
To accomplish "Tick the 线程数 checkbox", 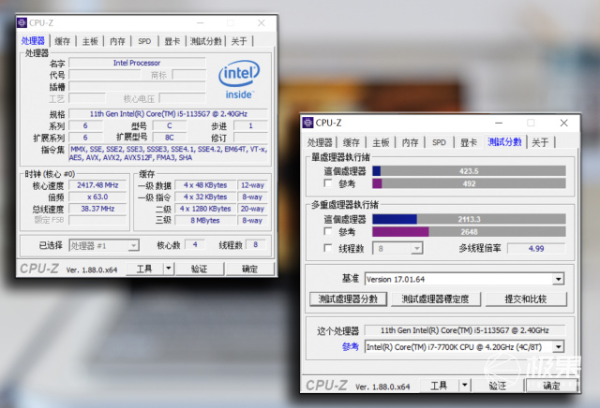I will [x=328, y=248].
